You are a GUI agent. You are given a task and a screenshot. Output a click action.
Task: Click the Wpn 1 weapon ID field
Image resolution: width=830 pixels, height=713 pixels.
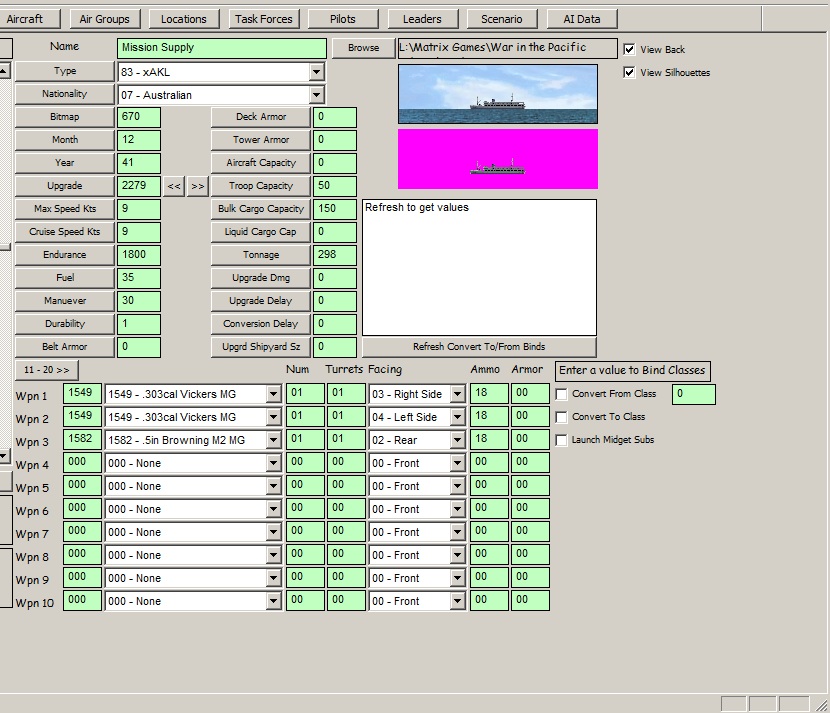(82, 394)
